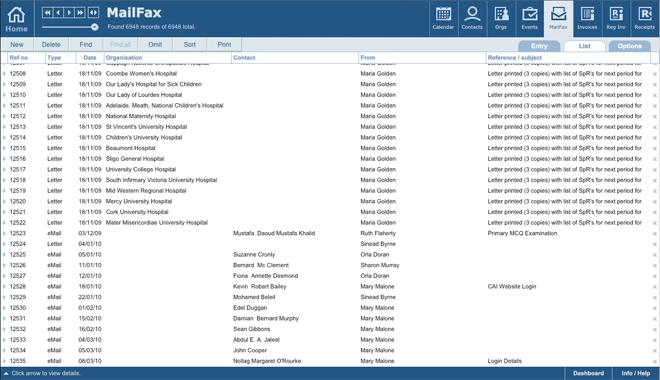Create a New record
This screenshot has height=380, width=660.
(x=17, y=45)
